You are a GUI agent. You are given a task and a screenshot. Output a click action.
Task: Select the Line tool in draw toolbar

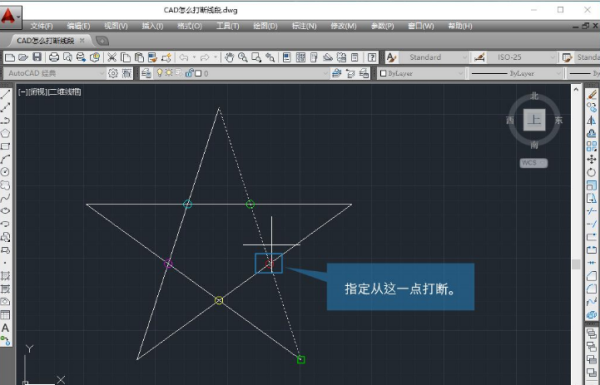(x=5, y=95)
